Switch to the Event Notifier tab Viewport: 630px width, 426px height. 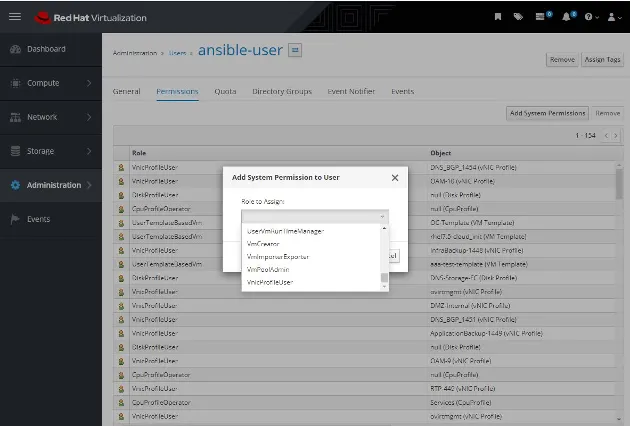click(351, 91)
